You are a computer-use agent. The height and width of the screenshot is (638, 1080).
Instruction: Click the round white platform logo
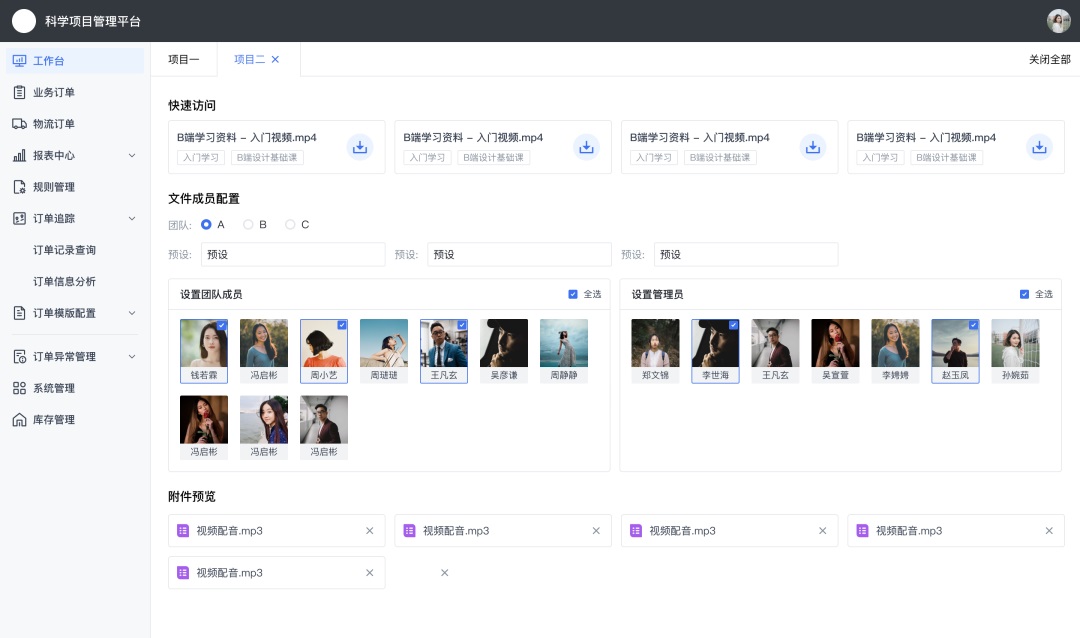(24, 21)
